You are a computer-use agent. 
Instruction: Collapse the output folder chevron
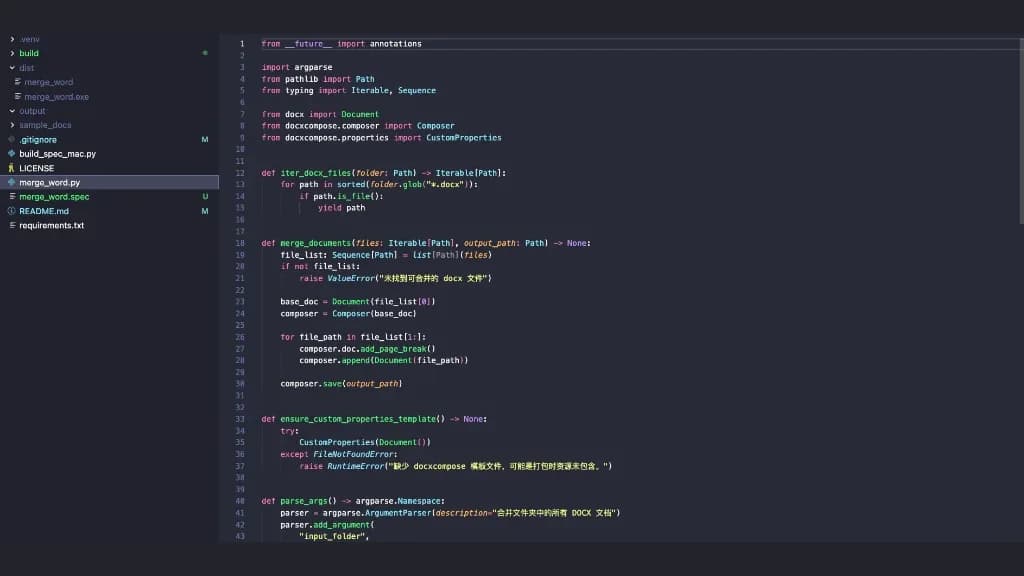12,111
